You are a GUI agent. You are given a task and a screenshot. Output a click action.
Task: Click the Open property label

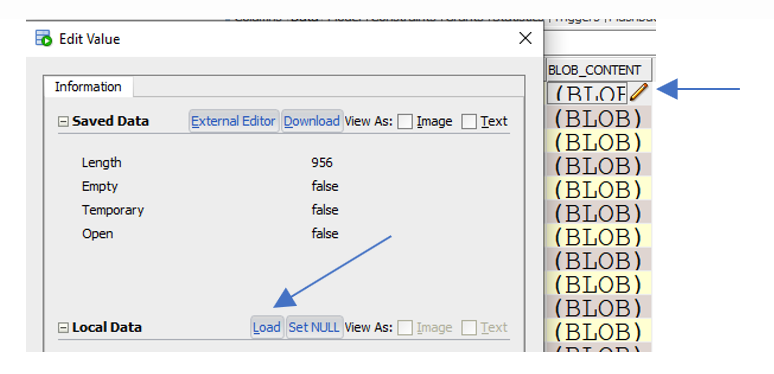(x=97, y=233)
